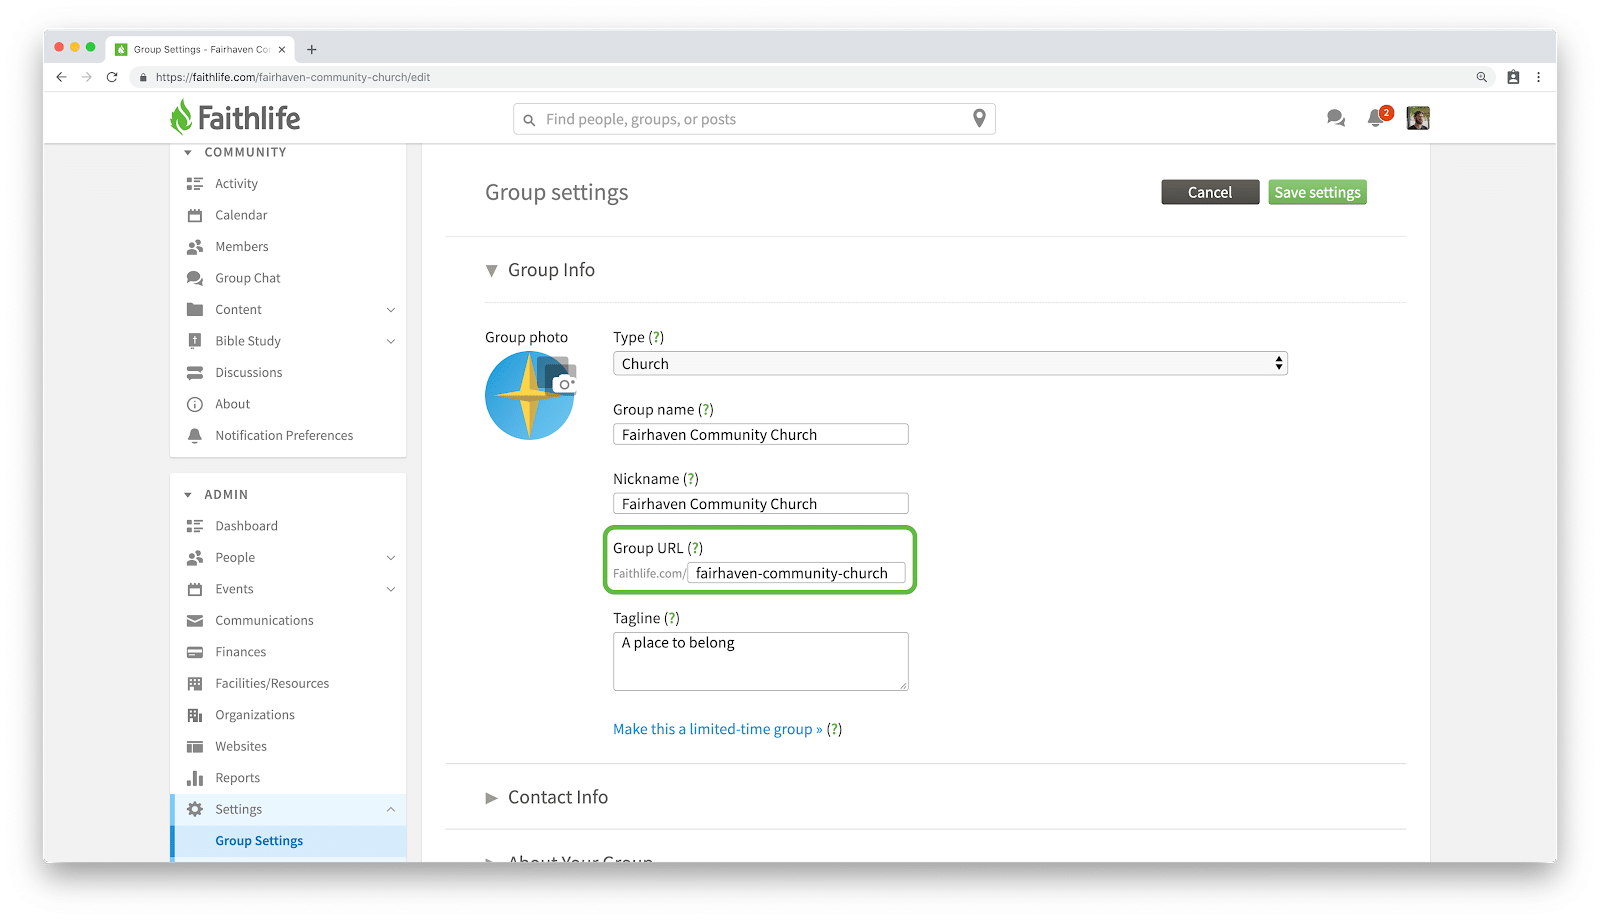
Task: Click camera icon to change group photo
Action: tap(565, 384)
